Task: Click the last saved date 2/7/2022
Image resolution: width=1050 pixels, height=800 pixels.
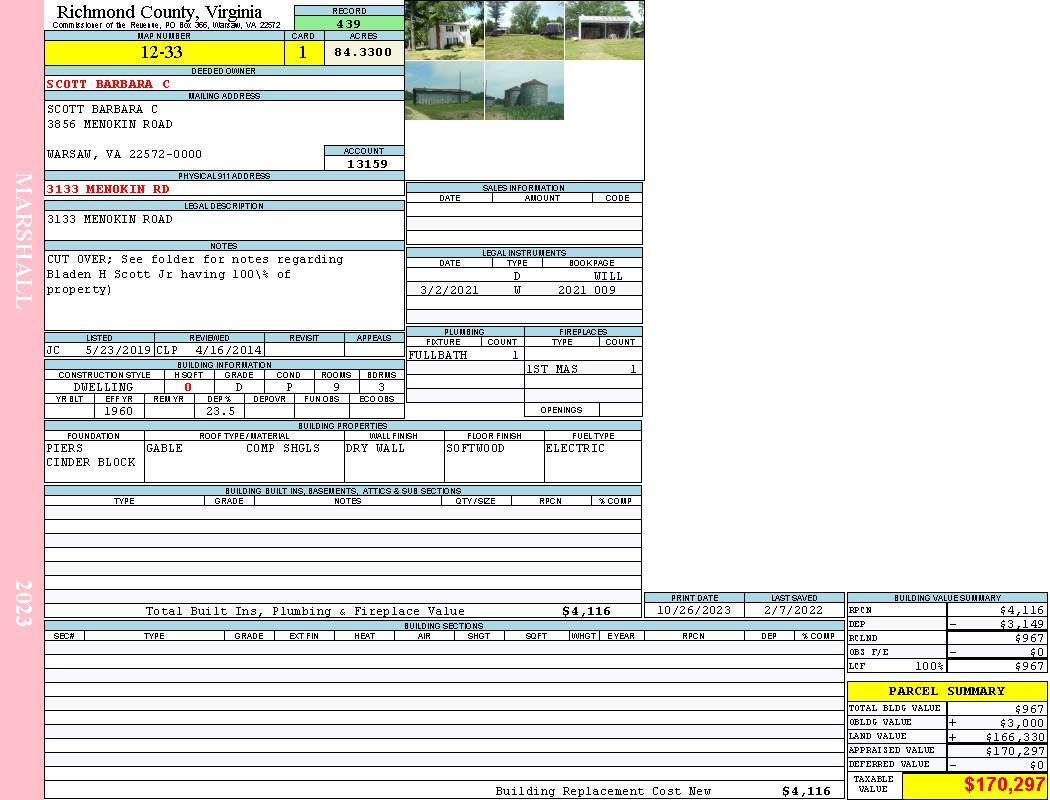Action: (x=793, y=610)
